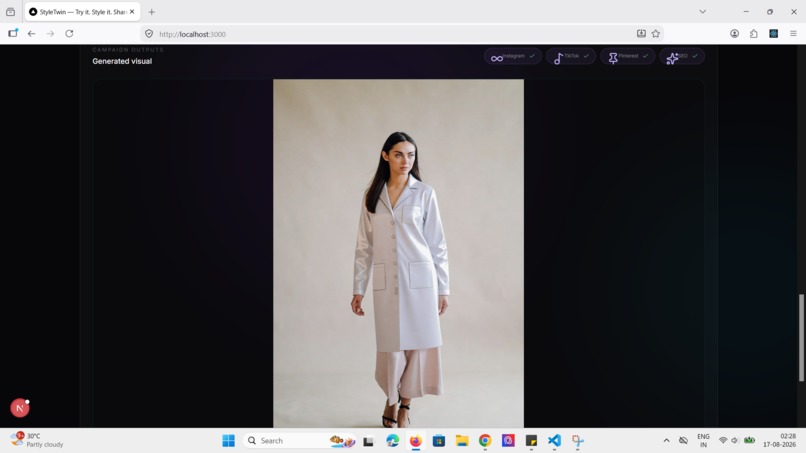Open Snipping Tool from taskbar
Screen dimensions: 806x453
pyautogui.click(x=578, y=441)
